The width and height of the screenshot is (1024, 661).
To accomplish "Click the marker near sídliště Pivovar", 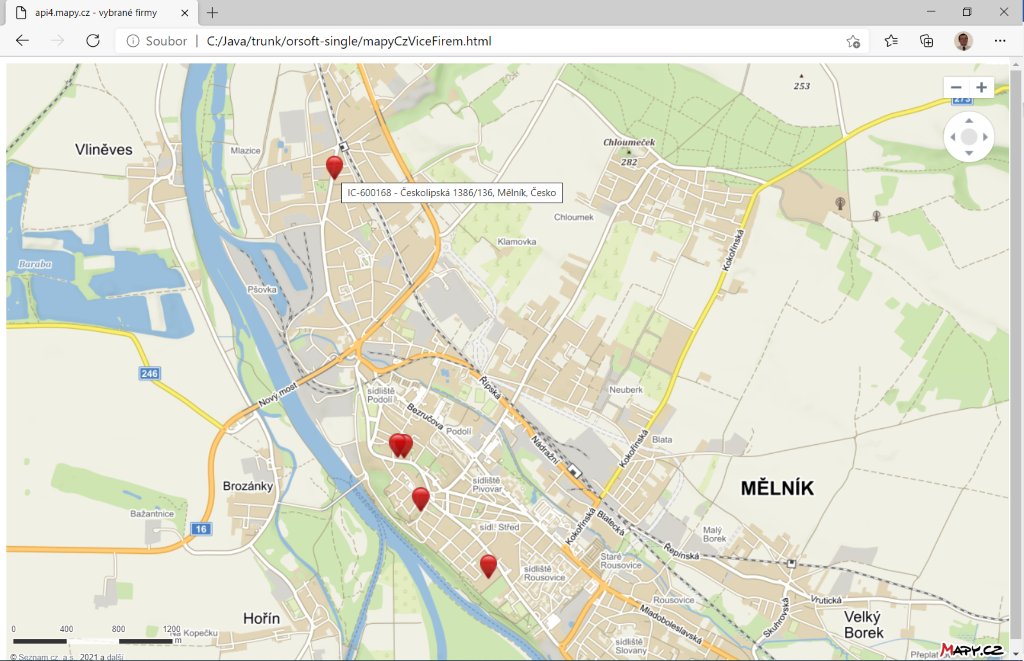I will pyautogui.click(x=421, y=497).
